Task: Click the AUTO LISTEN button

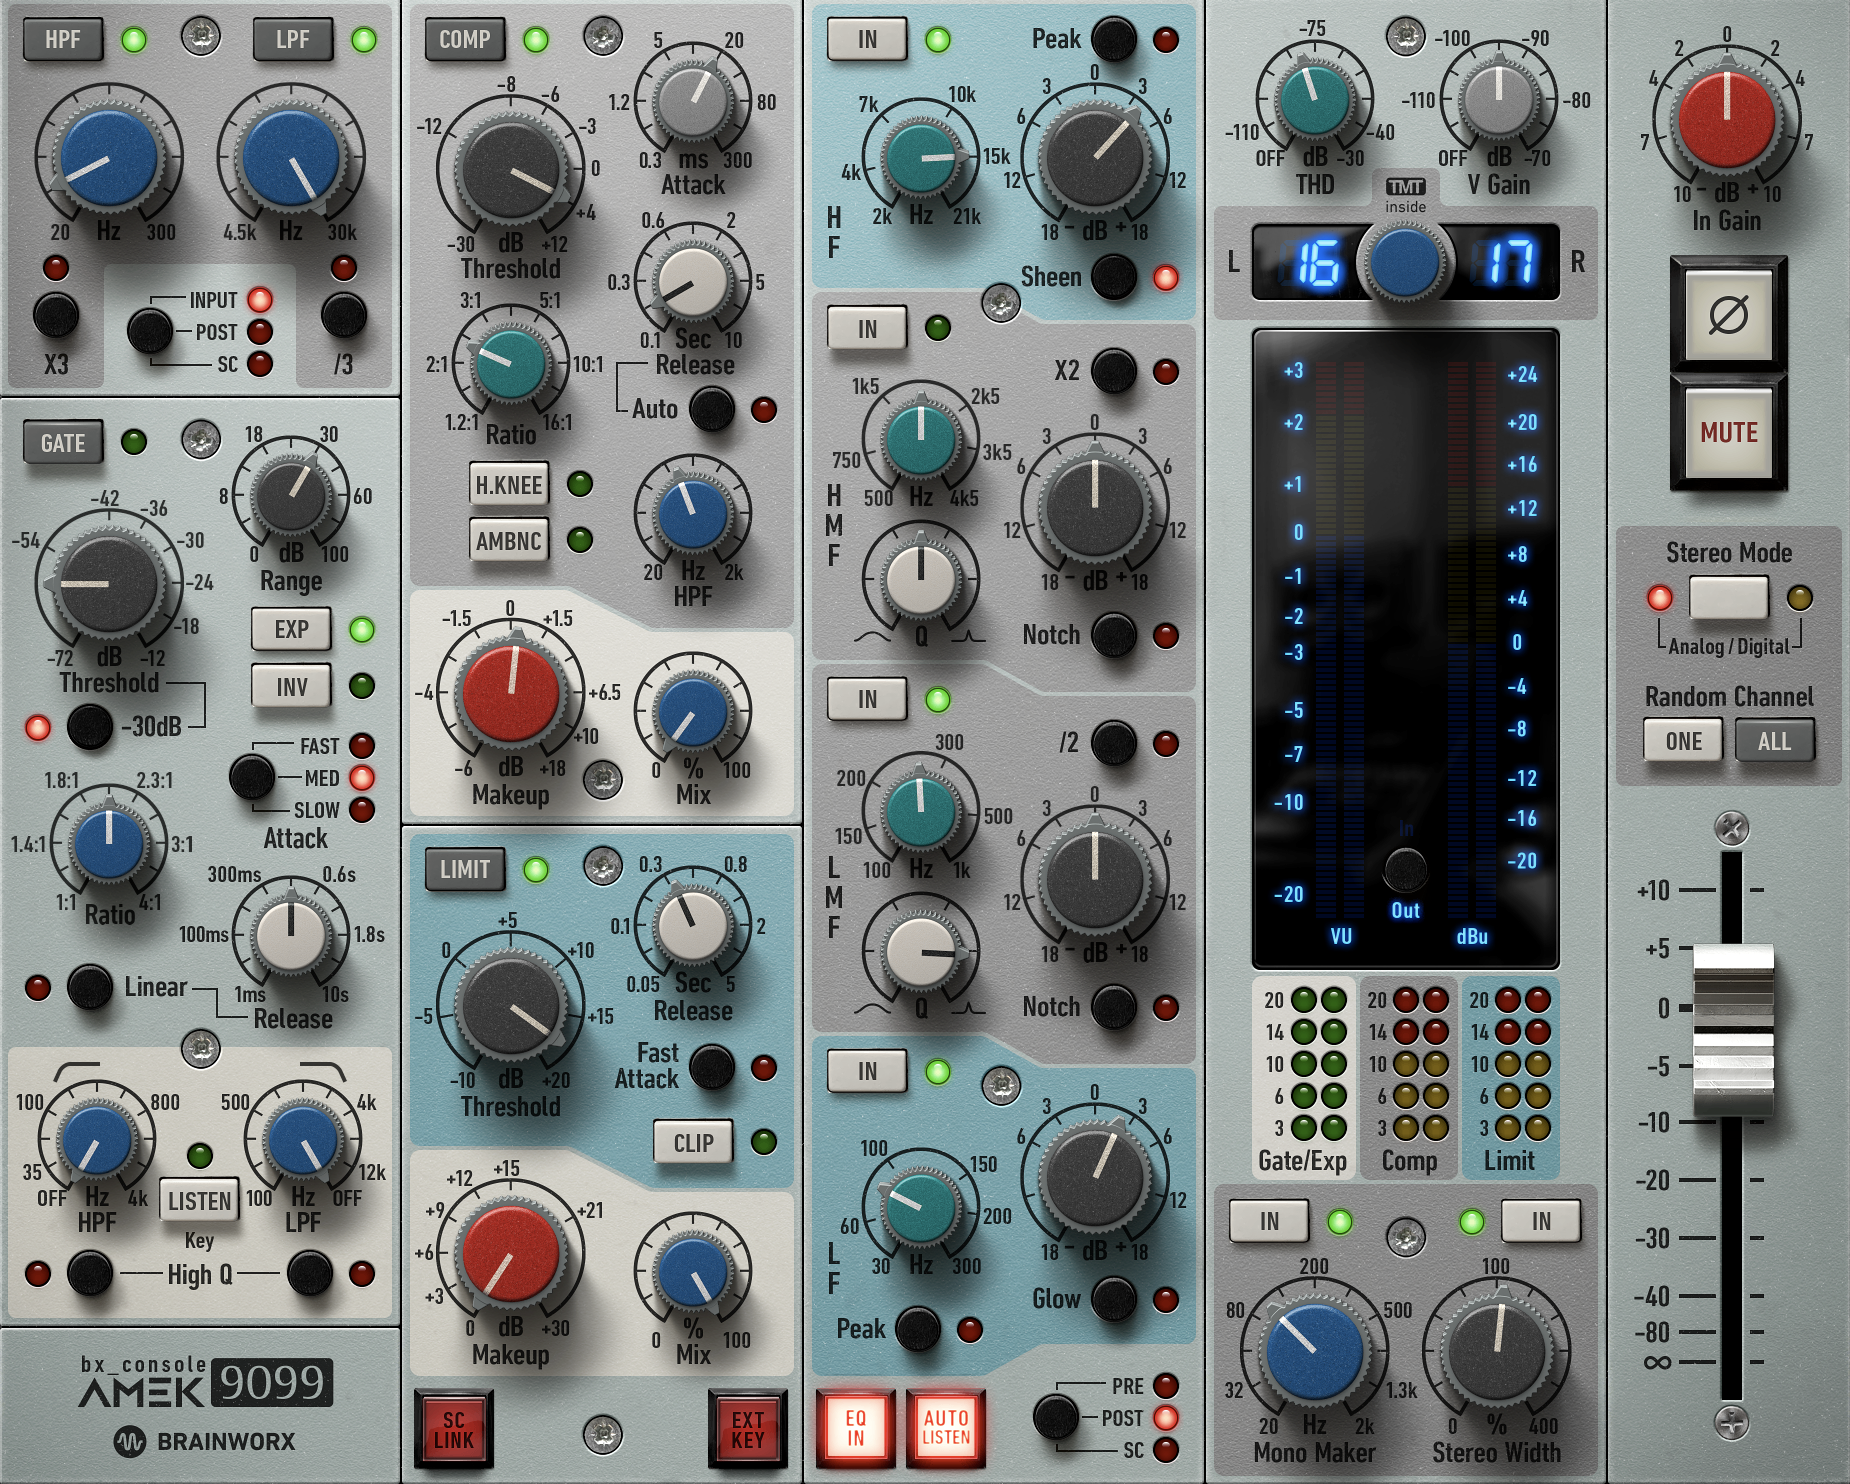Action: coord(945,1428)
